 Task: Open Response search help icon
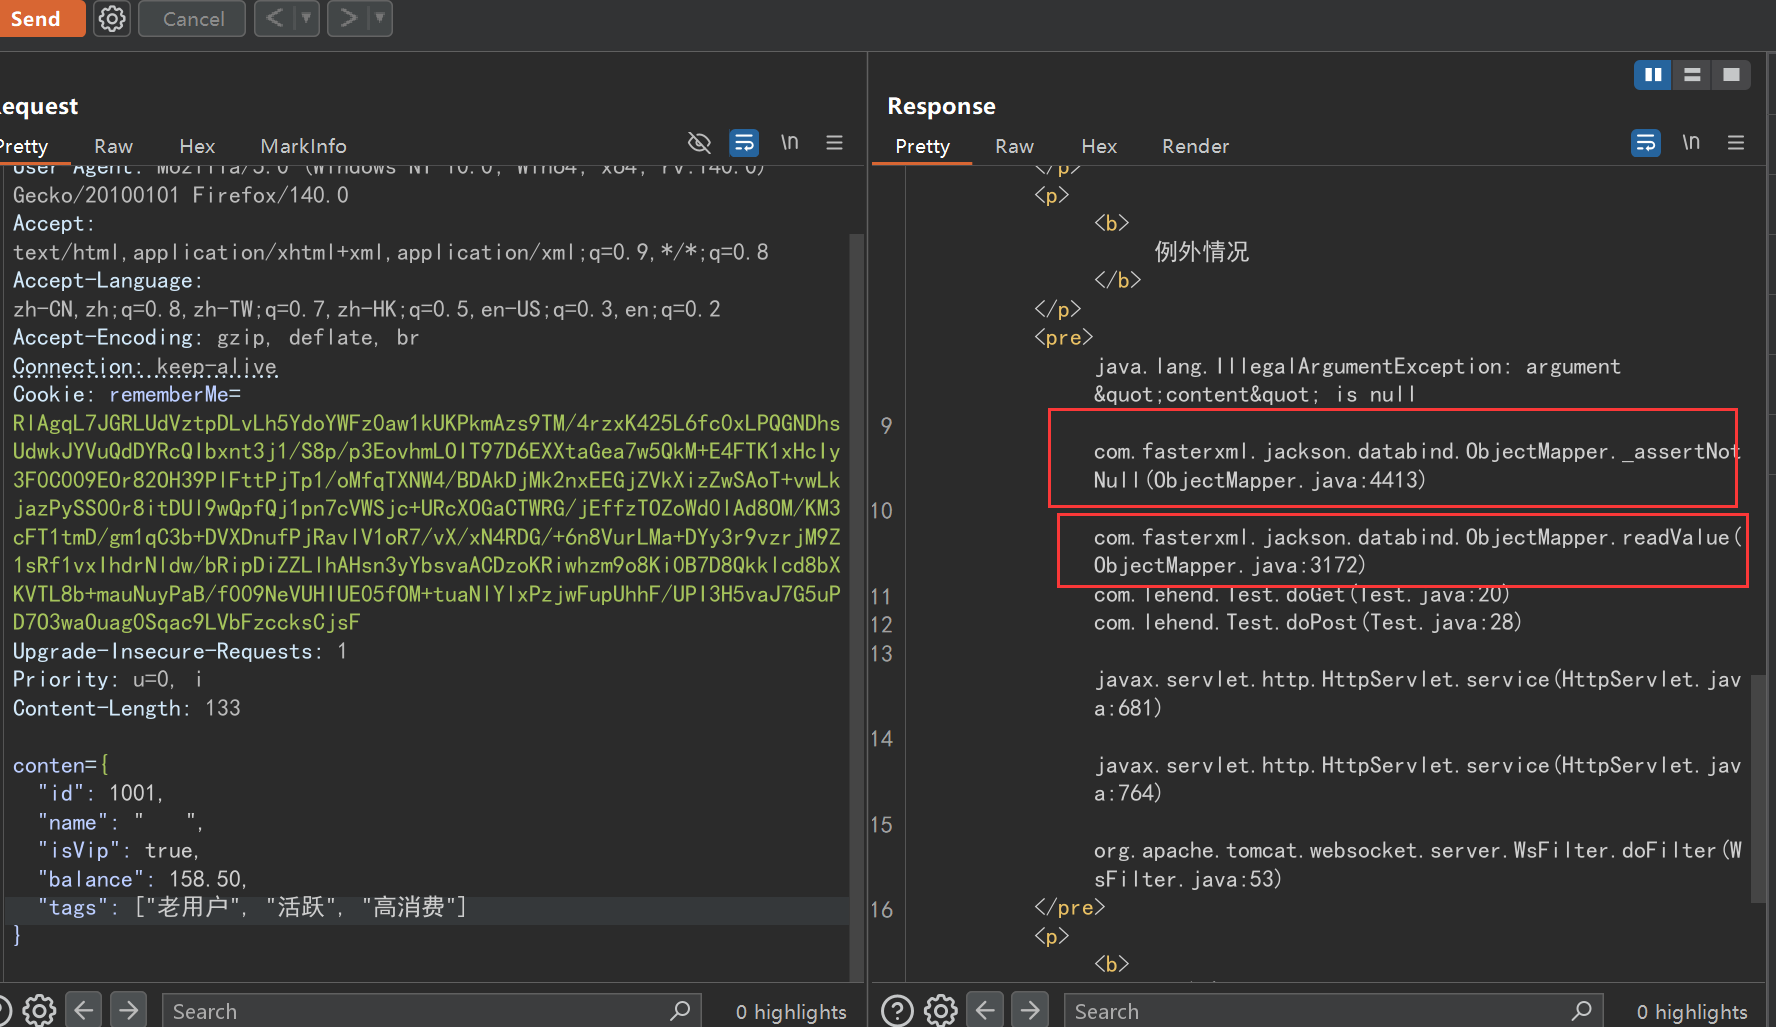[x=897, y=1010]
